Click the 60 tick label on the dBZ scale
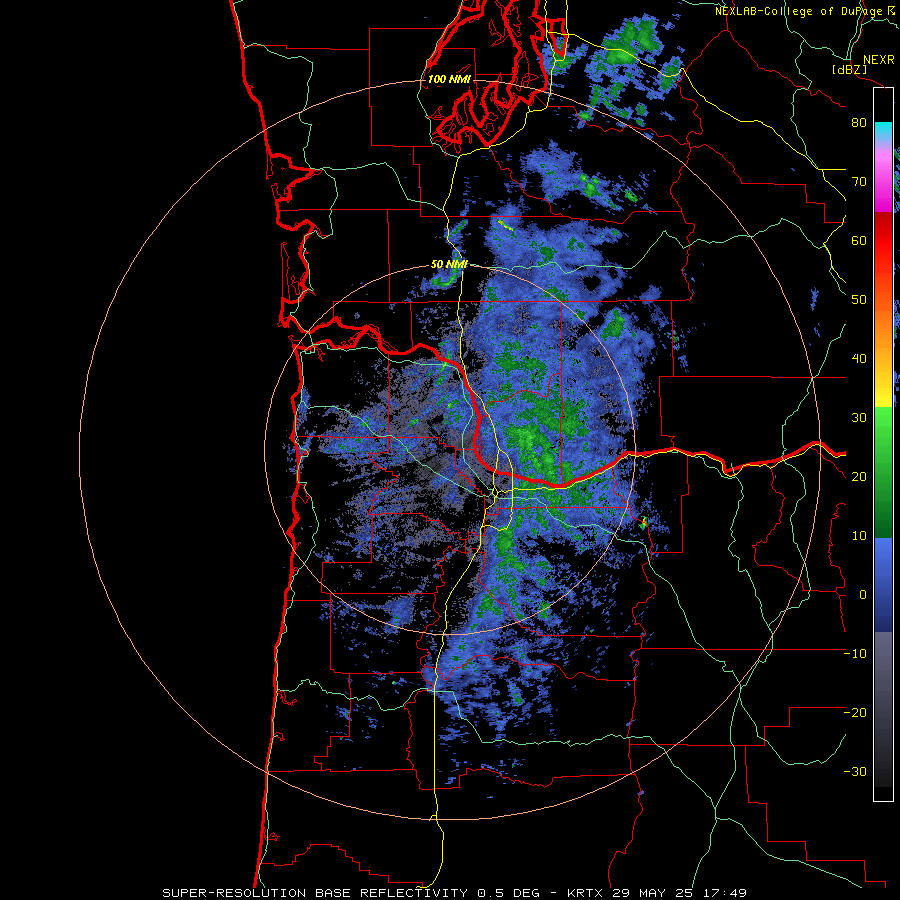The image size is (900, 900). [x=859, y=241]
